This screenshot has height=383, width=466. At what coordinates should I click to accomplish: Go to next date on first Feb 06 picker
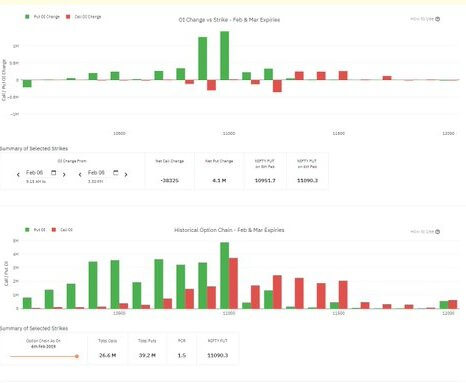click(x=64, y=174)
